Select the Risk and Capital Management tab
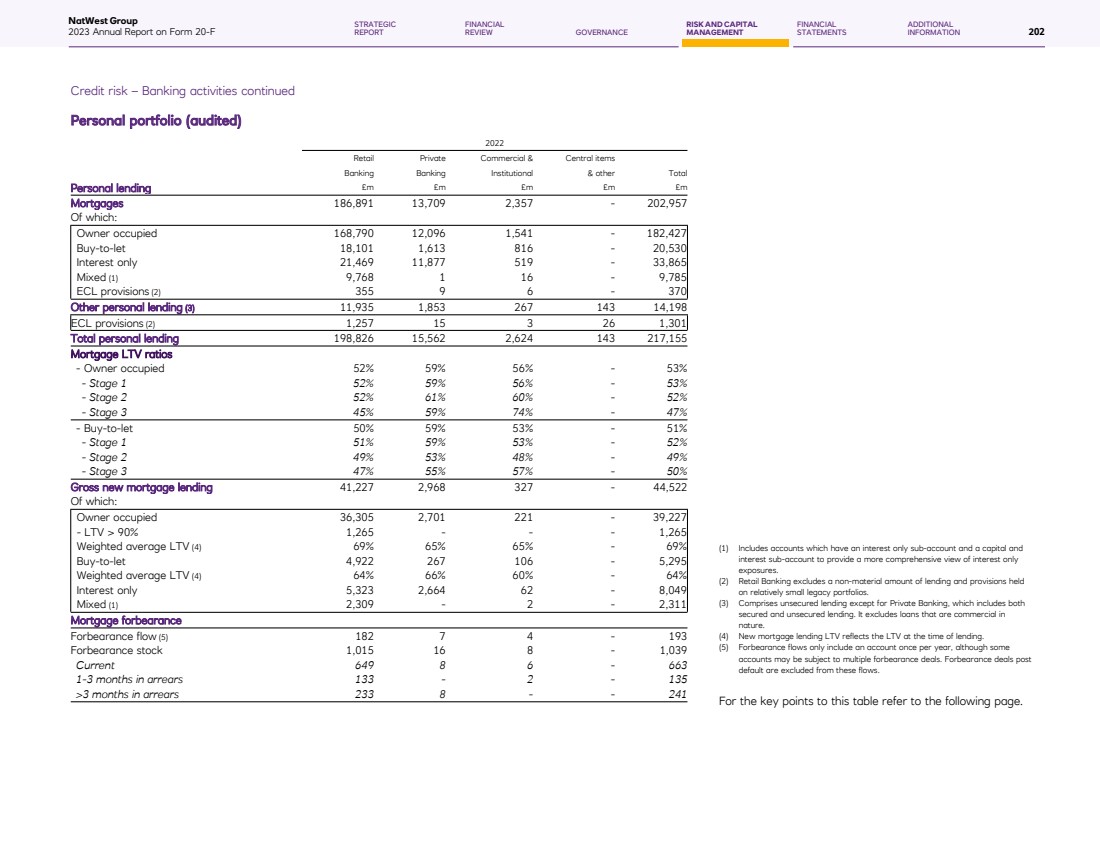Screen dimensions: 1100x865 [721, 28]
